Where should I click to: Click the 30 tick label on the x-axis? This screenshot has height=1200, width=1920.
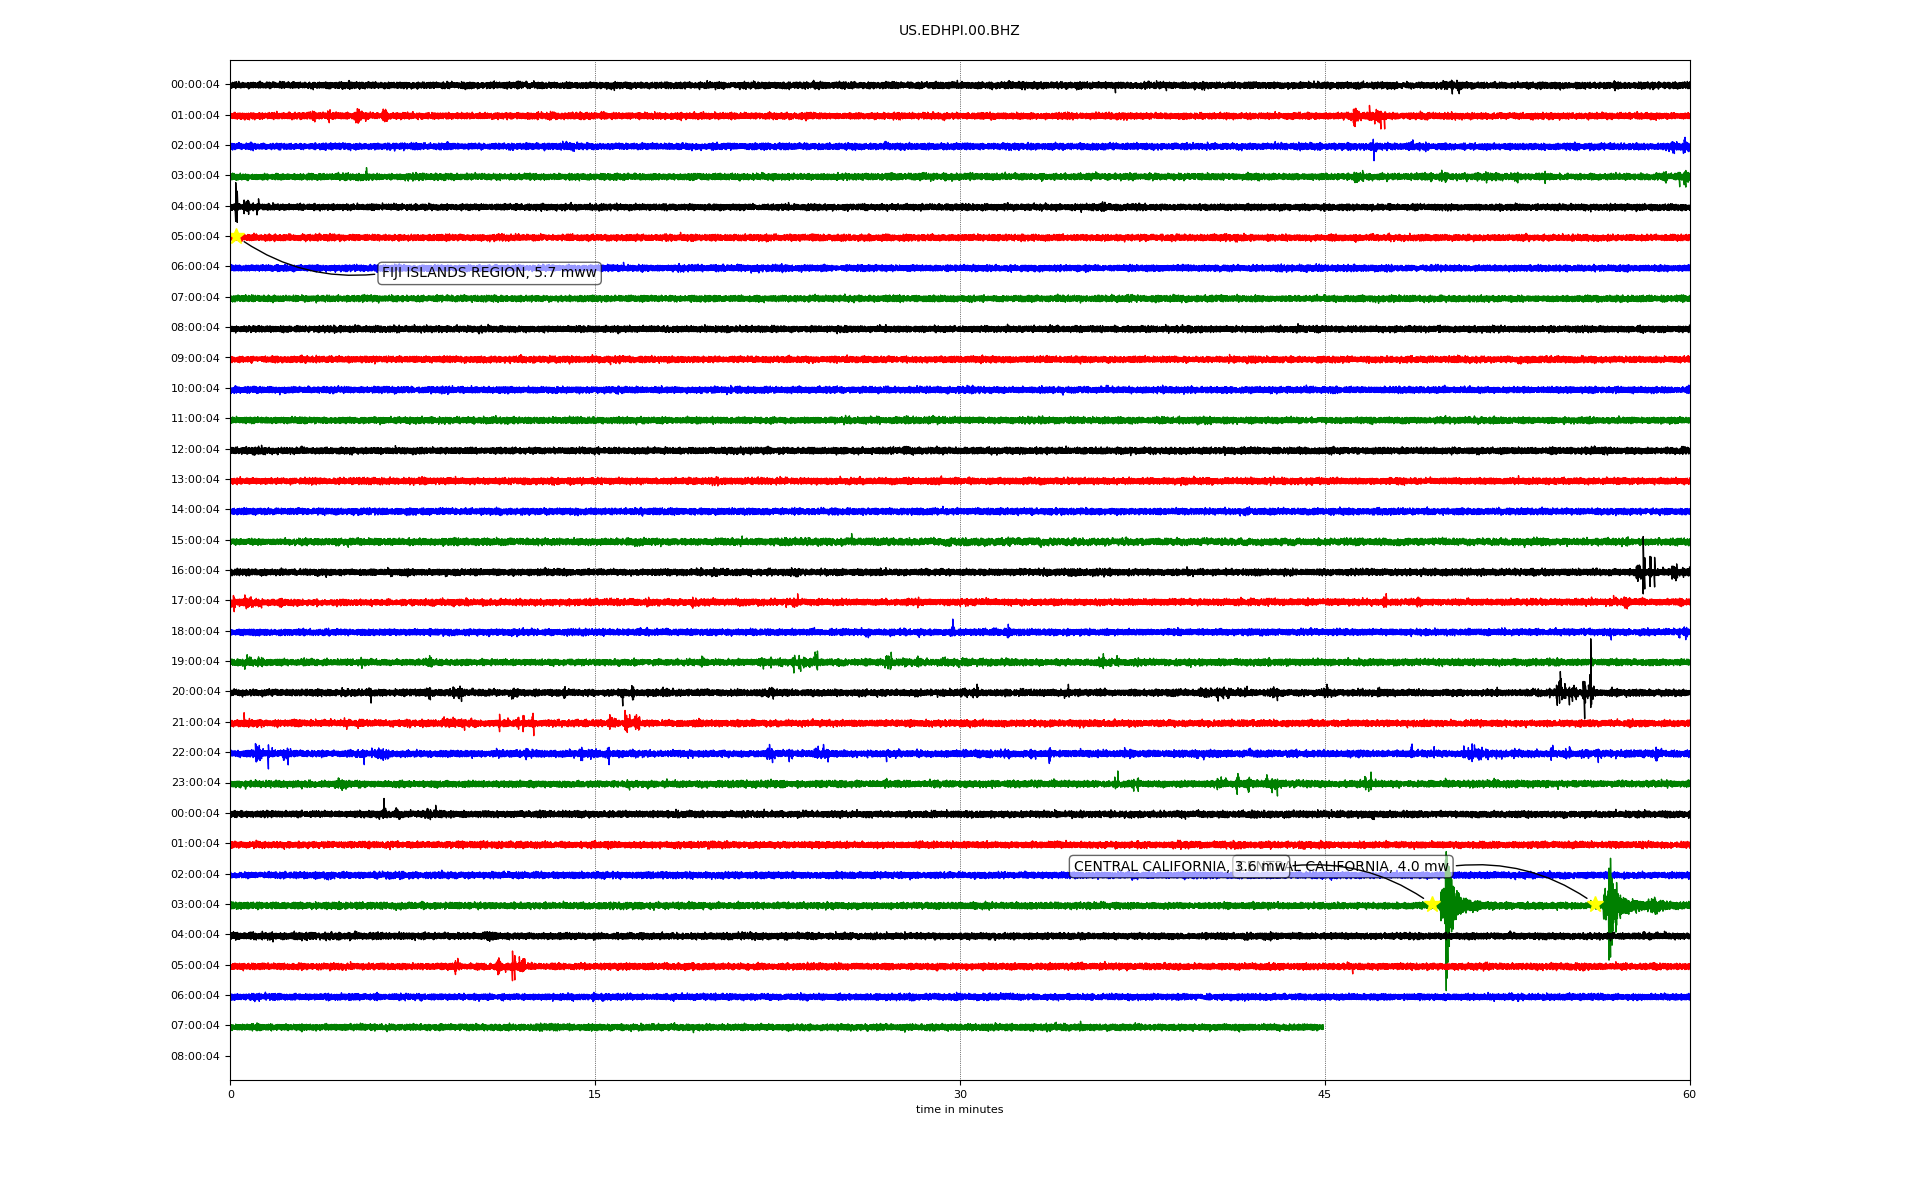click(x=960, y=1095)
